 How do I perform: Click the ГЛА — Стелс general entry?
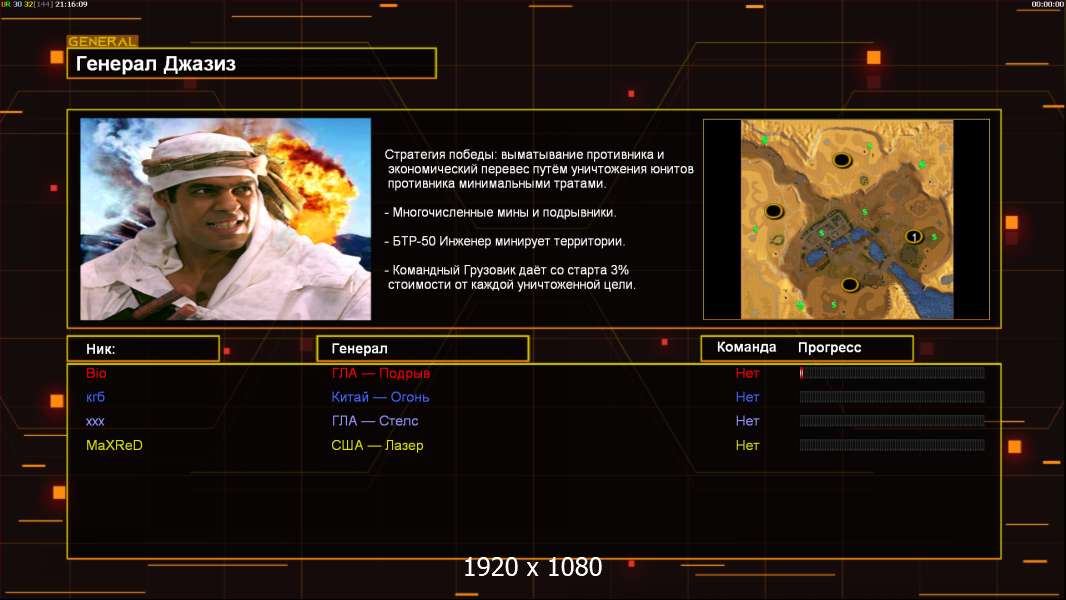pyautogui.click(x=375, y=421)
